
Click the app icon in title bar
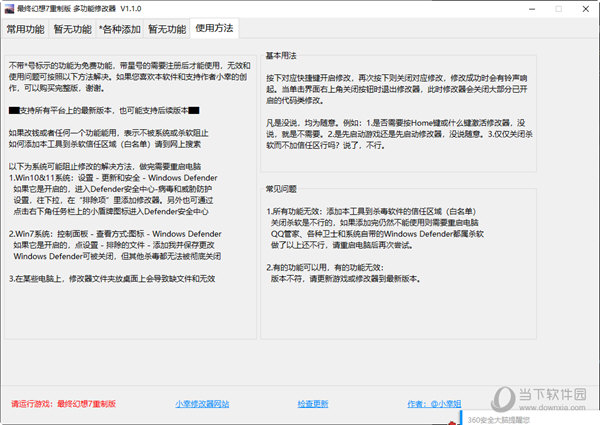[9, 9]
